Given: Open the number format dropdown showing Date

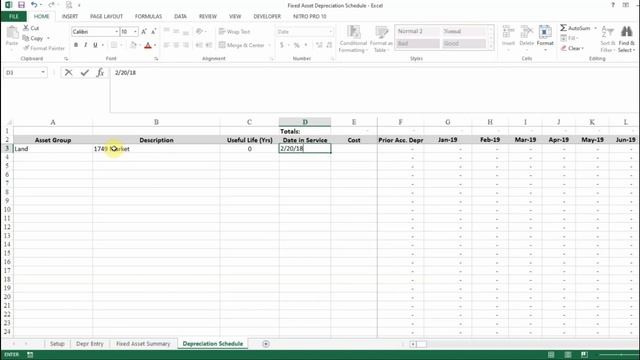Looking at the screenshot, I should pos(330,31).
